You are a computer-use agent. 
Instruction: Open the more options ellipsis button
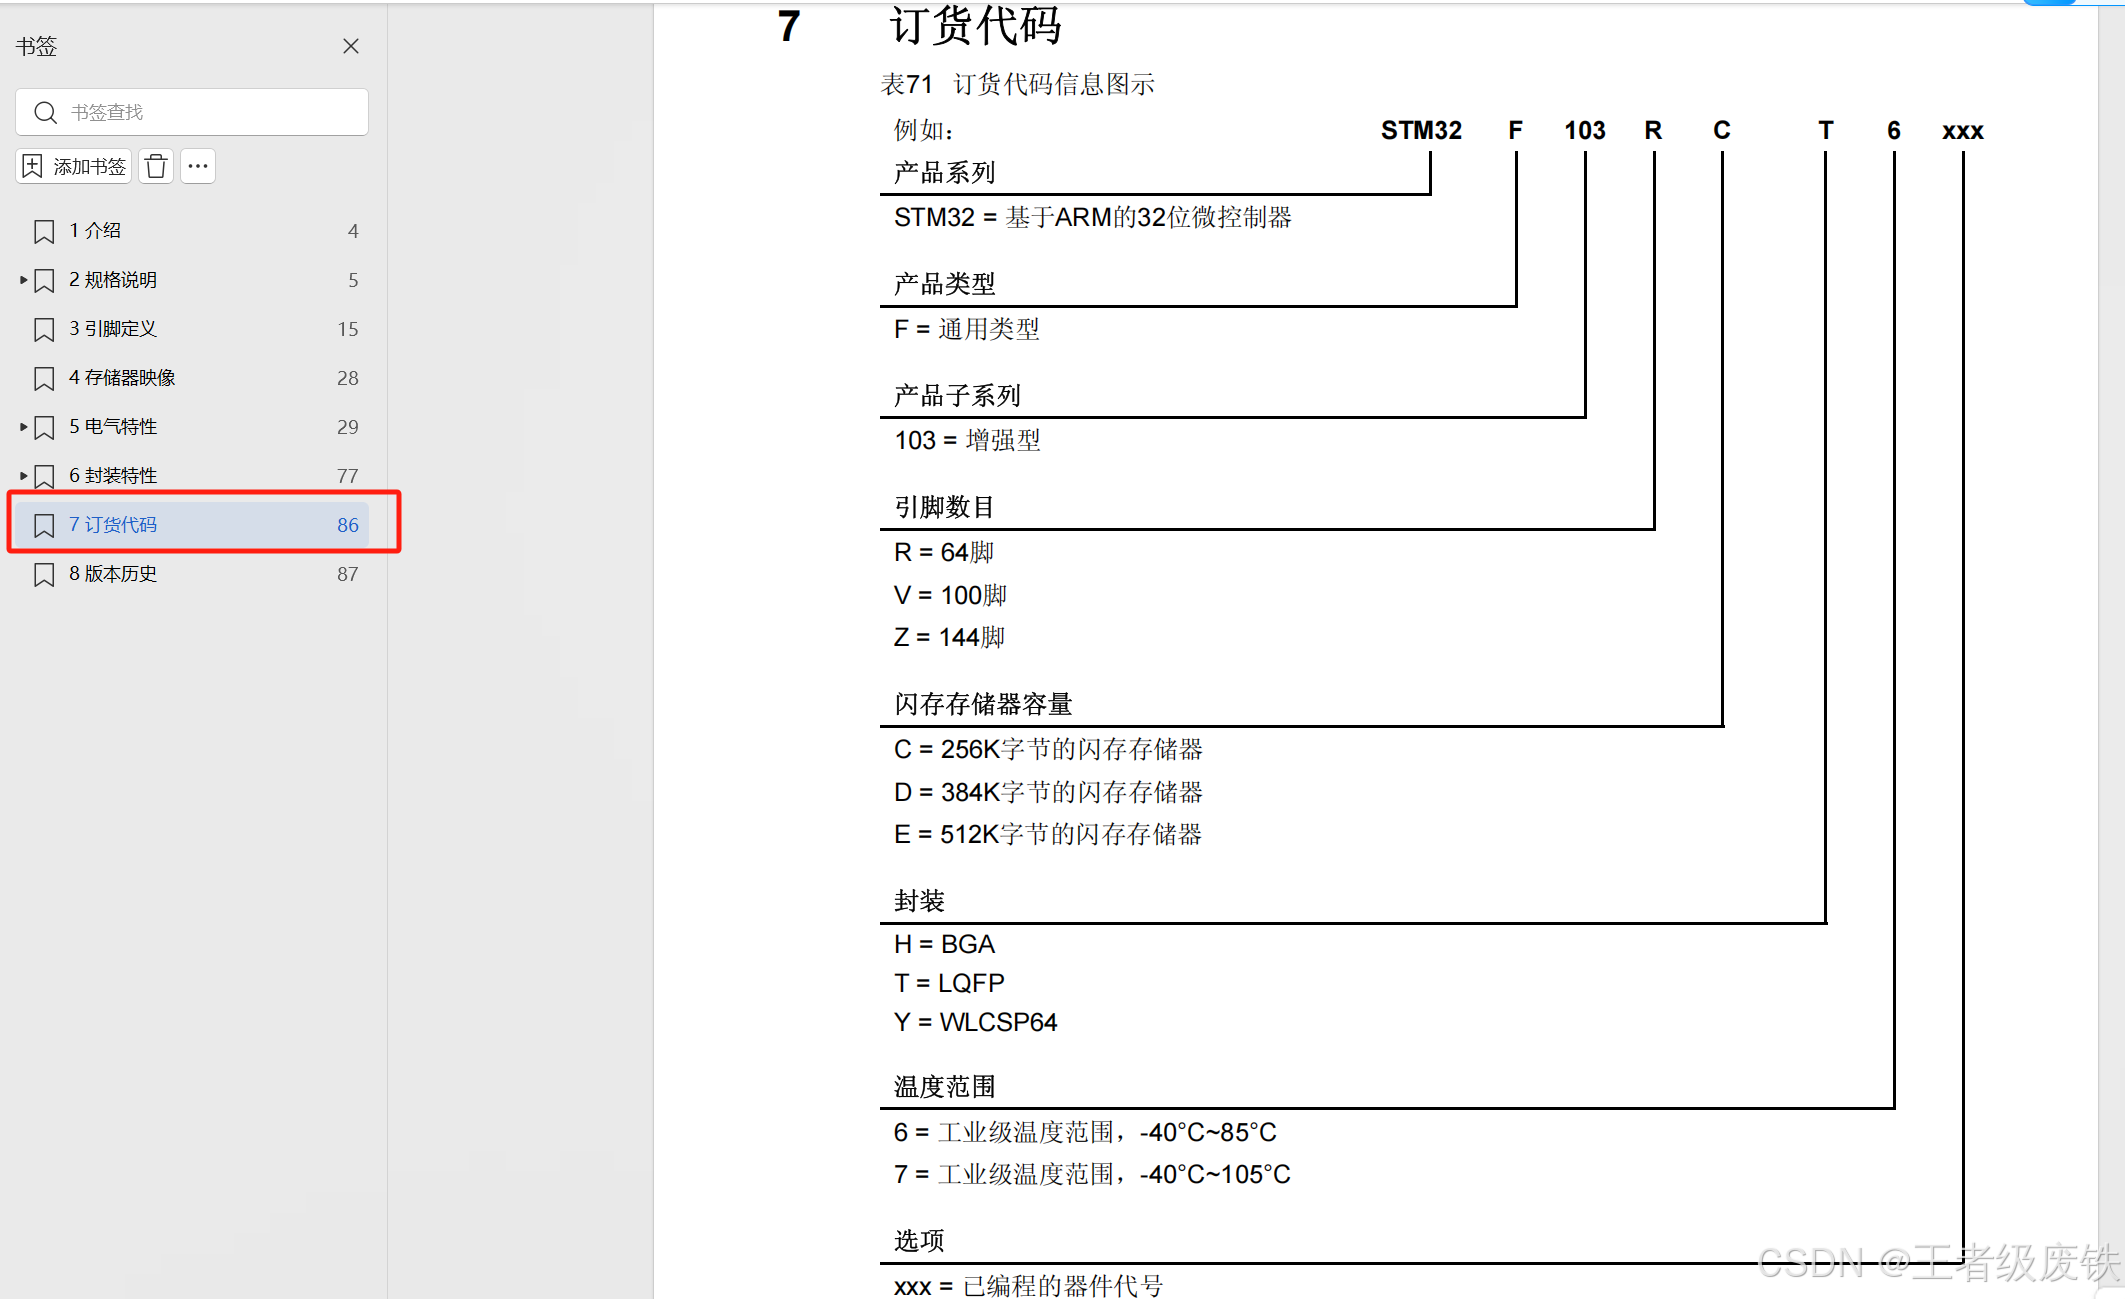[x=198, y=166]
